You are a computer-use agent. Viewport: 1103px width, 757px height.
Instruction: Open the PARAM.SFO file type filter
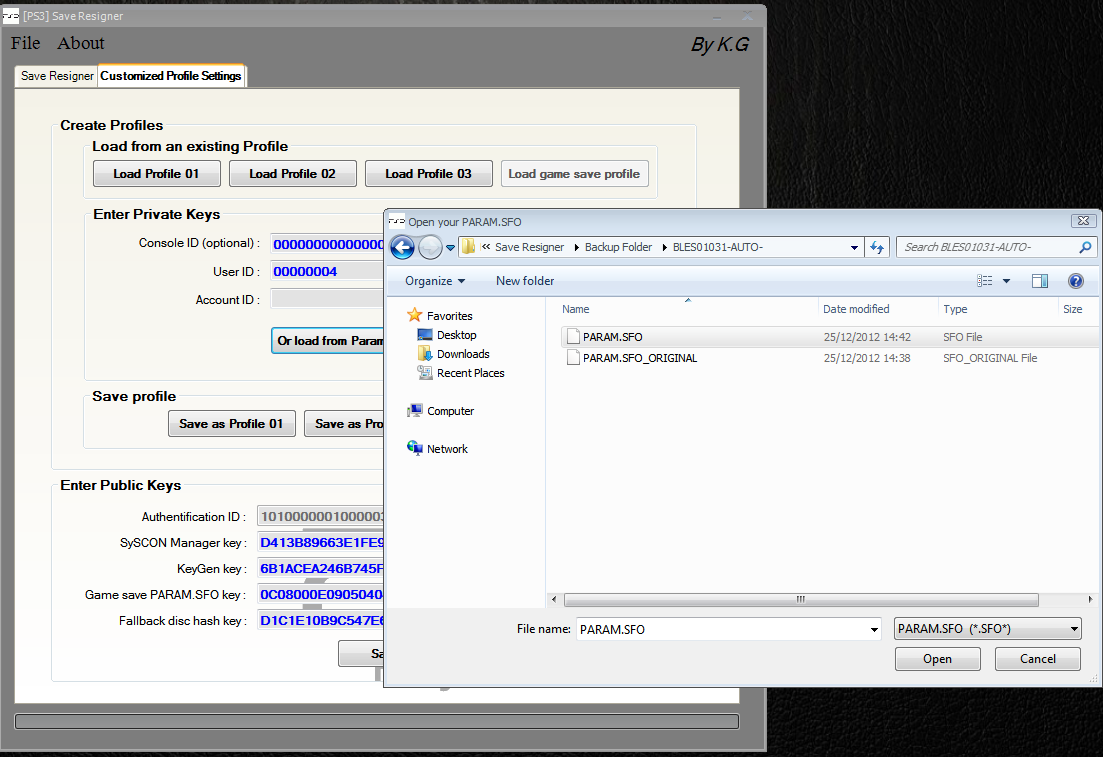coord(988,629)
